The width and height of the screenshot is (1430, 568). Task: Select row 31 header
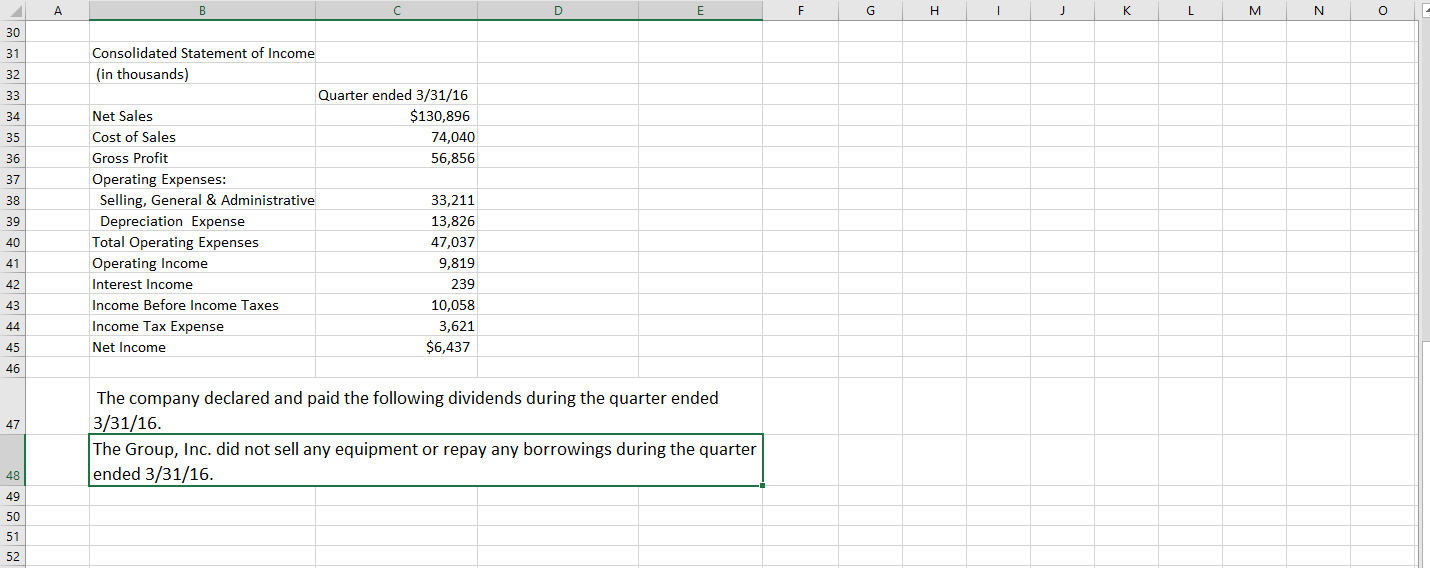pos(12,53)
